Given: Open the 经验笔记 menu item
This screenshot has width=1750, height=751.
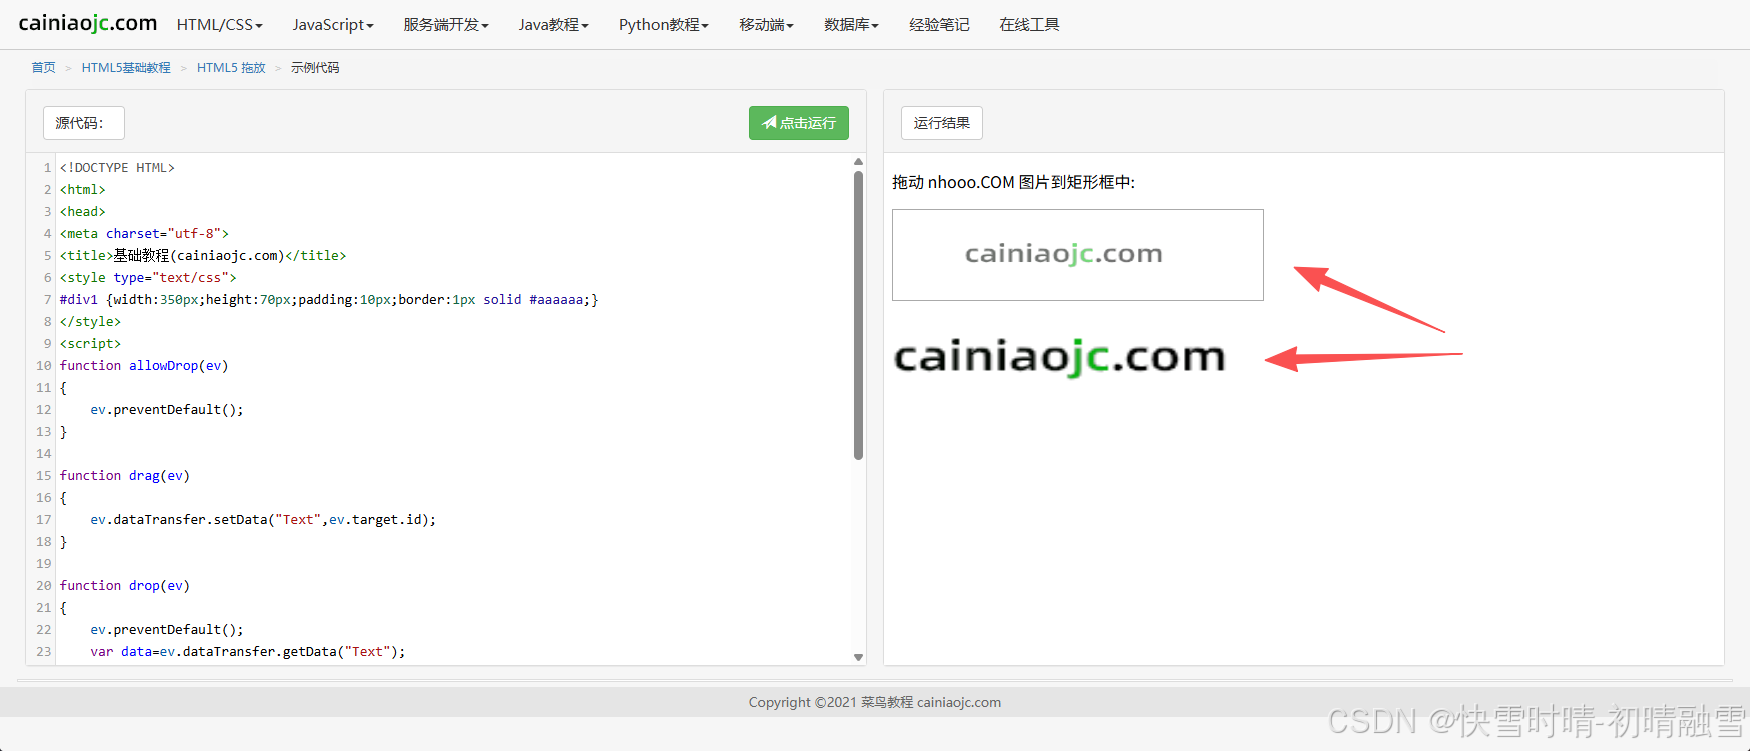Looking at the screenshot, I should 939,25.
